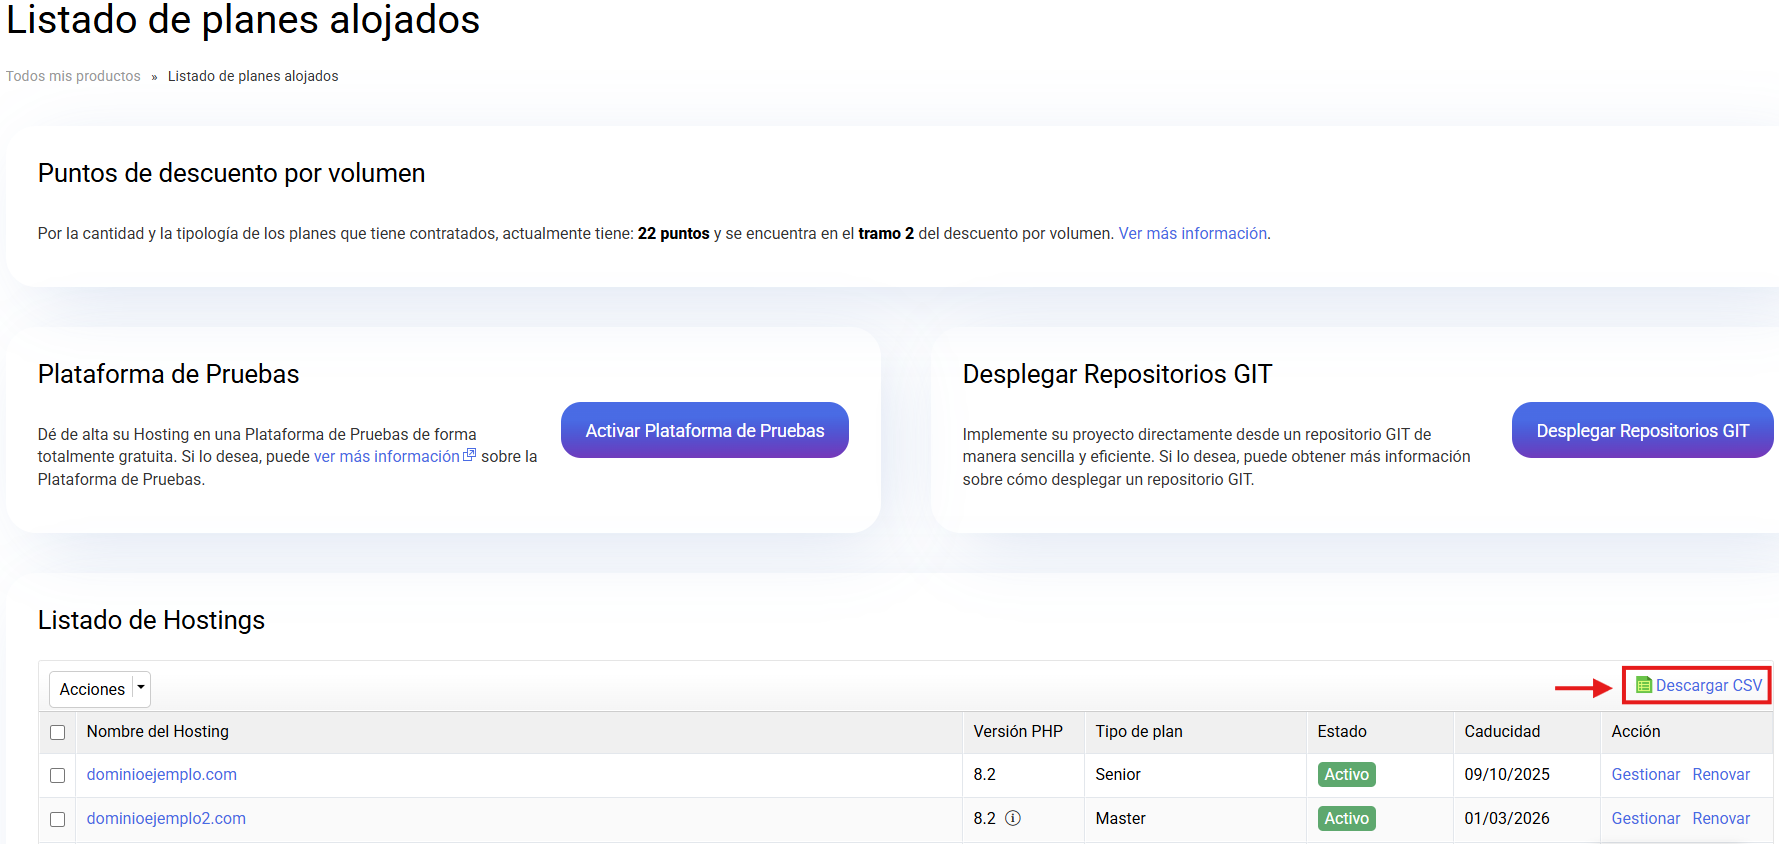Go to 'Todos mis productos' breadcrumb

tap(73, 76)
